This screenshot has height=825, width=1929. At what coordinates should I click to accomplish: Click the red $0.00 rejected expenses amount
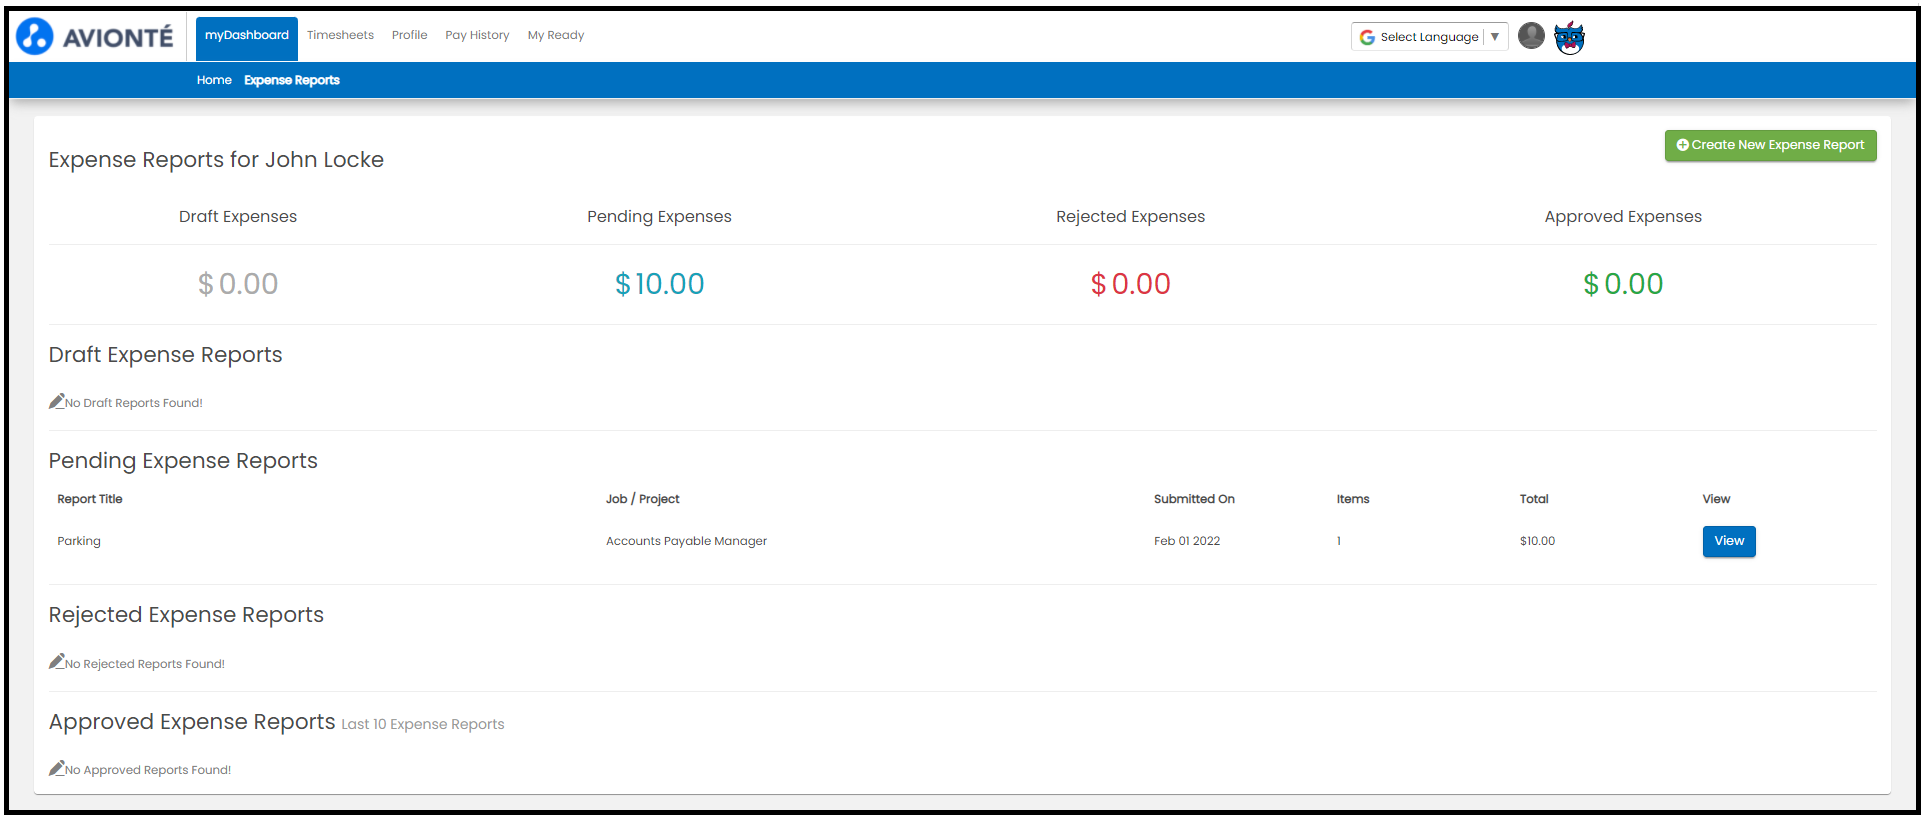(x=1130, y=284)
